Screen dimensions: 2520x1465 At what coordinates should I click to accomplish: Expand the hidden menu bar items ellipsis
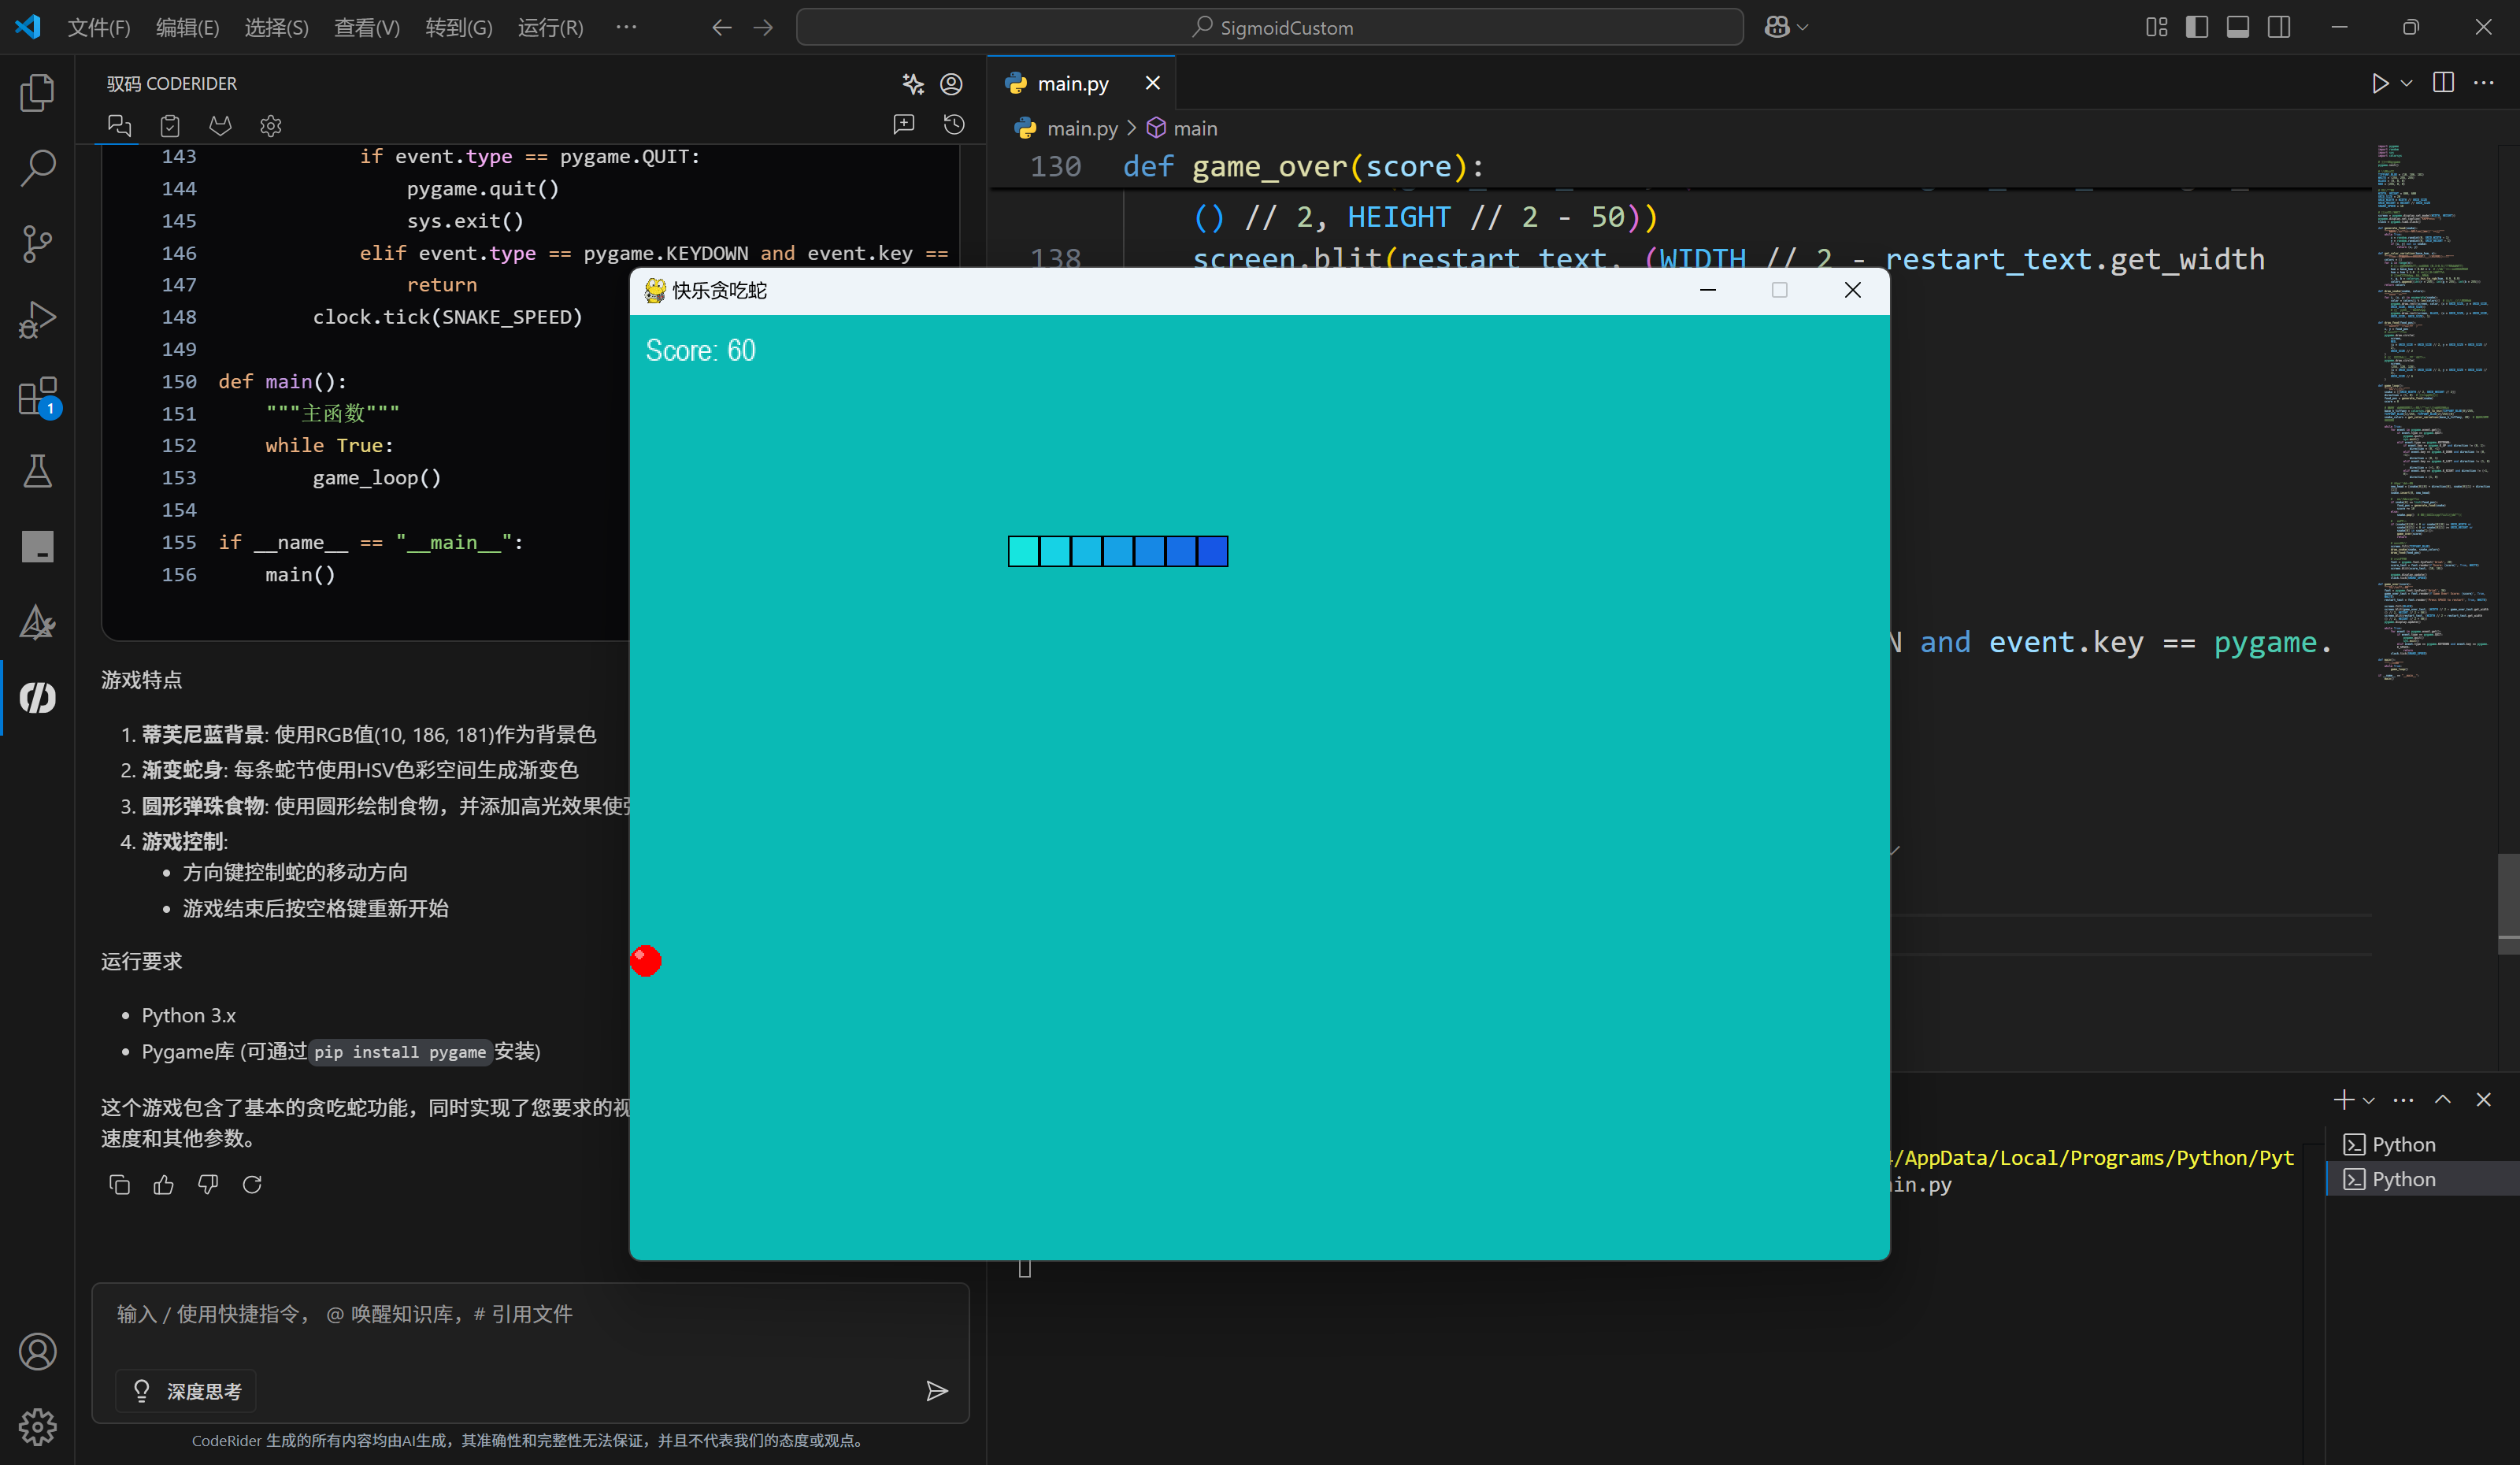626,27
